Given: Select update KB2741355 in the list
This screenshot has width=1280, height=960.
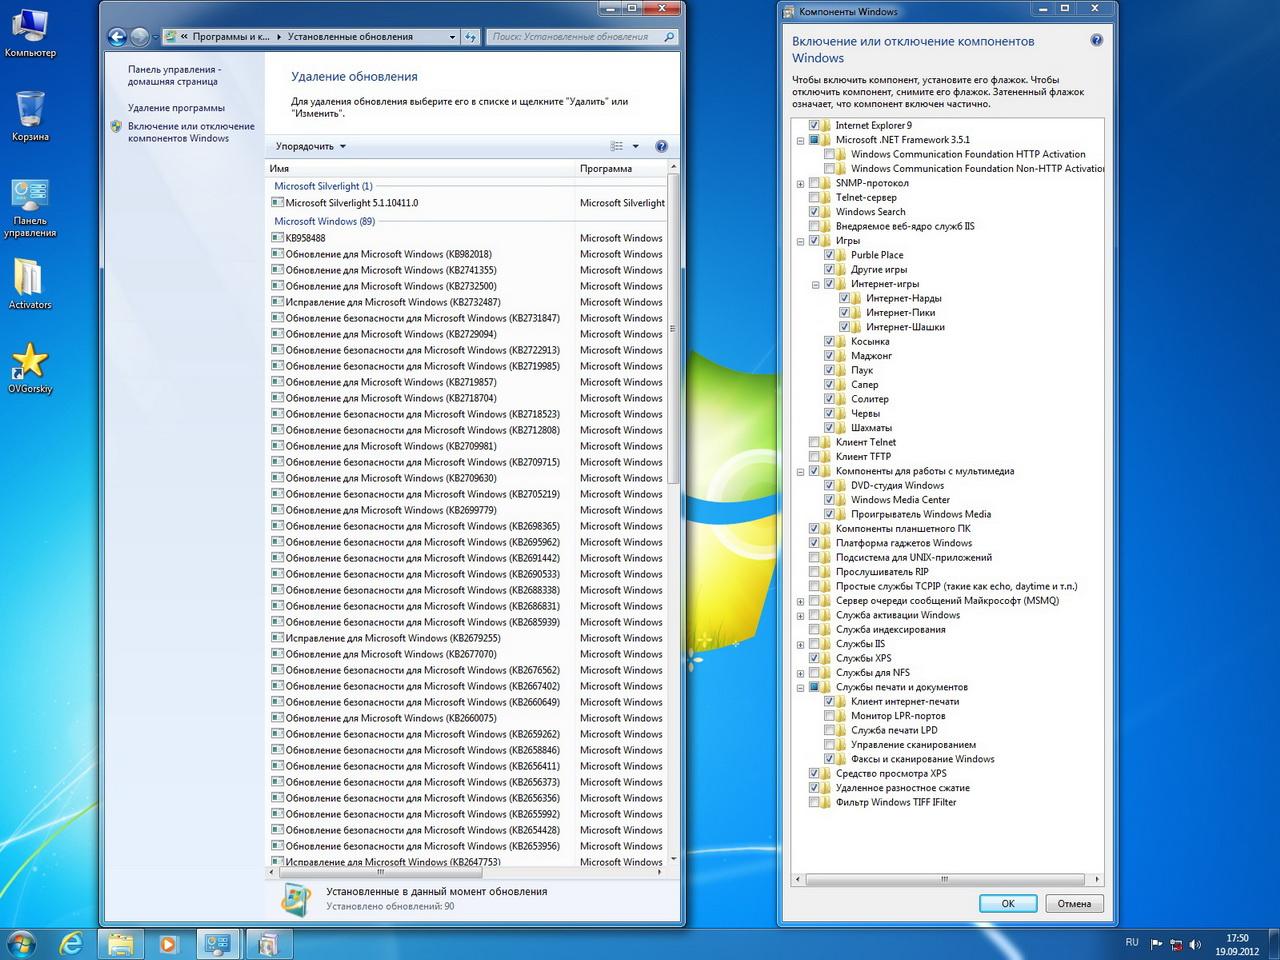Looking at the screenshot, I should coord(467,270).
